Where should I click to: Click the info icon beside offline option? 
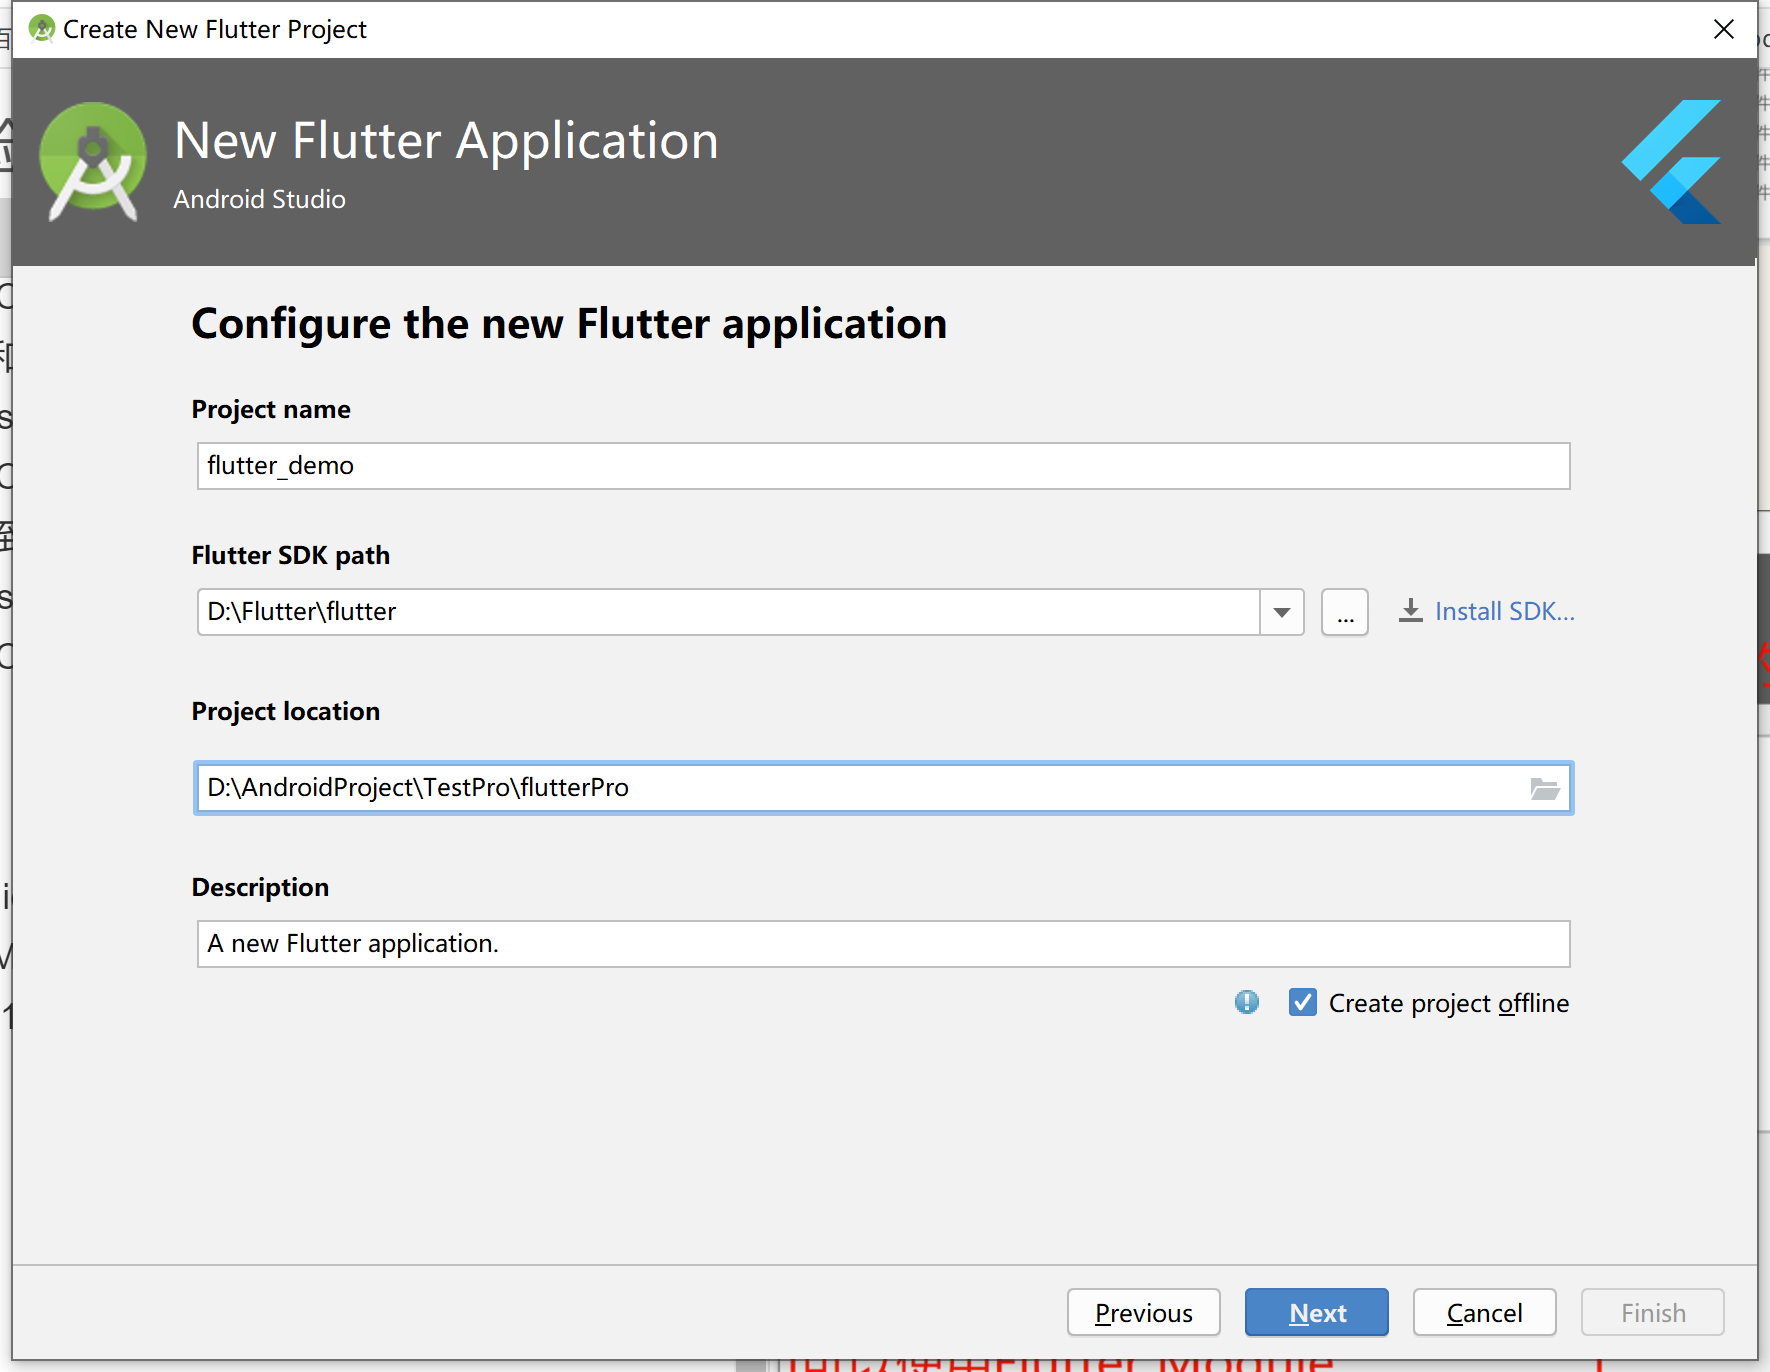1247,1002
